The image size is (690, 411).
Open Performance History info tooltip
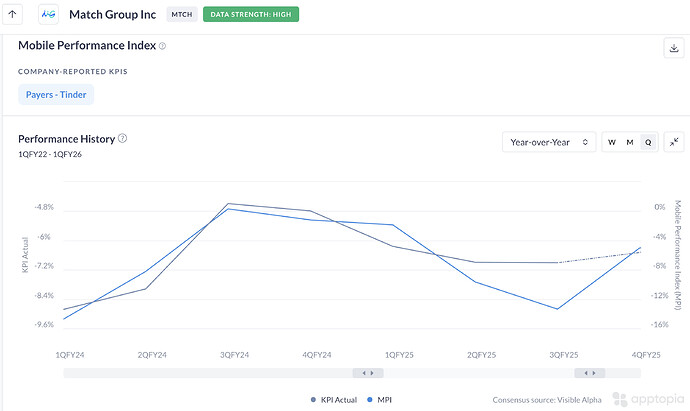(123, 138)
